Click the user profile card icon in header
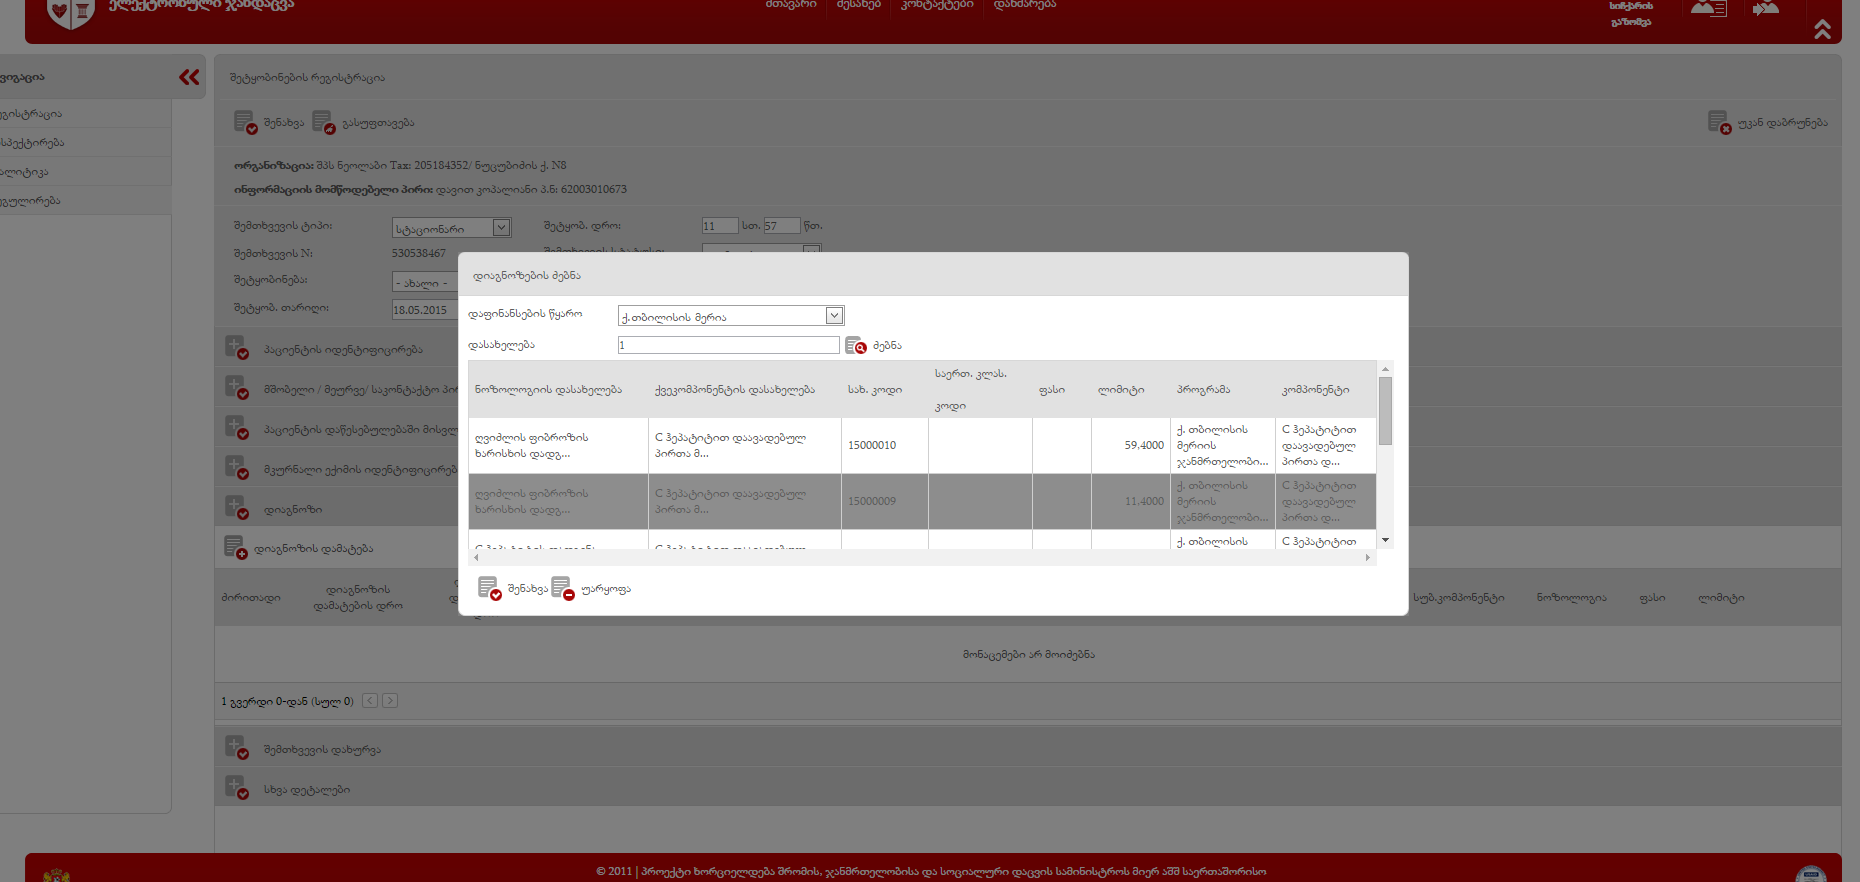 [x=1708, y=9]
